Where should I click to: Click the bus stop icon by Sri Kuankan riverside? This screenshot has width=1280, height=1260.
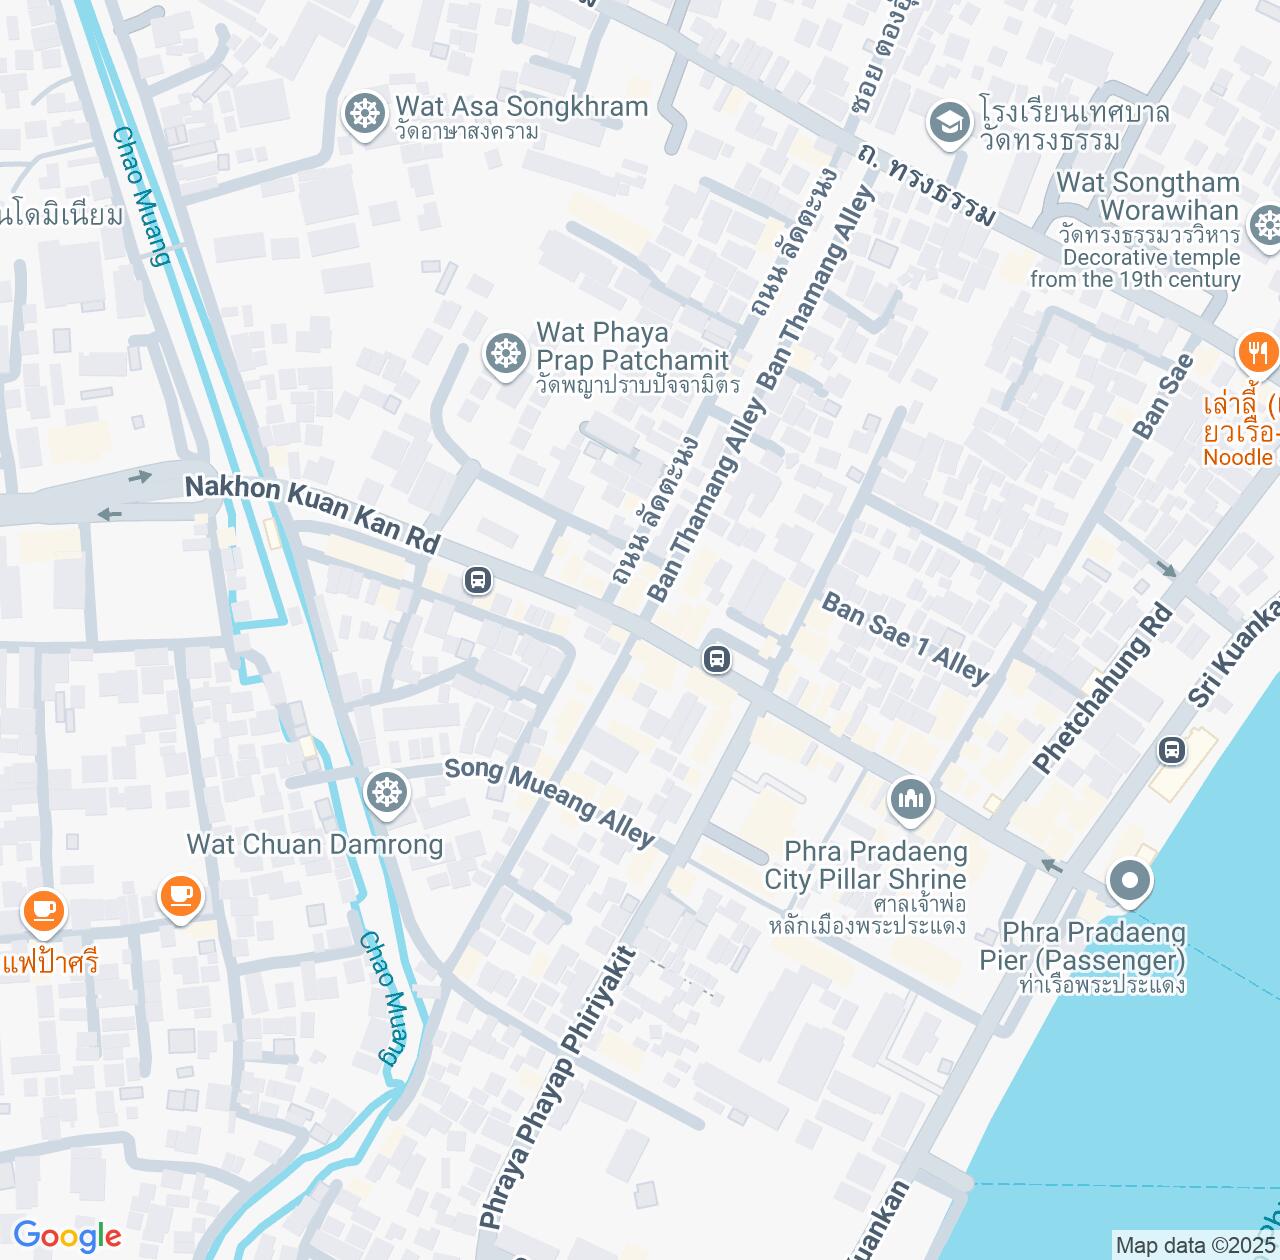(1171, 749)
